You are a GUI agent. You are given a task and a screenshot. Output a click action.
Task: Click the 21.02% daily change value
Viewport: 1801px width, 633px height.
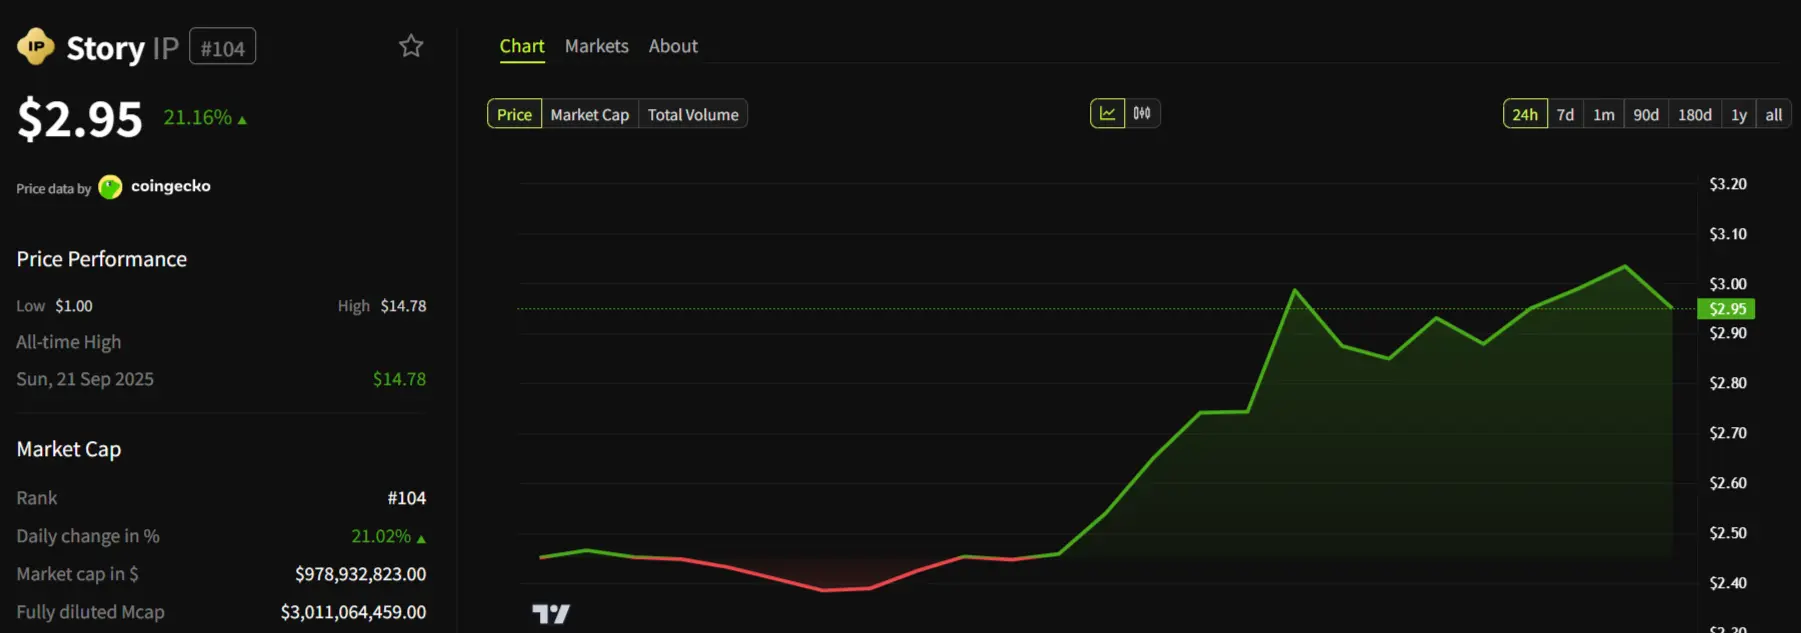pos(388,536)
